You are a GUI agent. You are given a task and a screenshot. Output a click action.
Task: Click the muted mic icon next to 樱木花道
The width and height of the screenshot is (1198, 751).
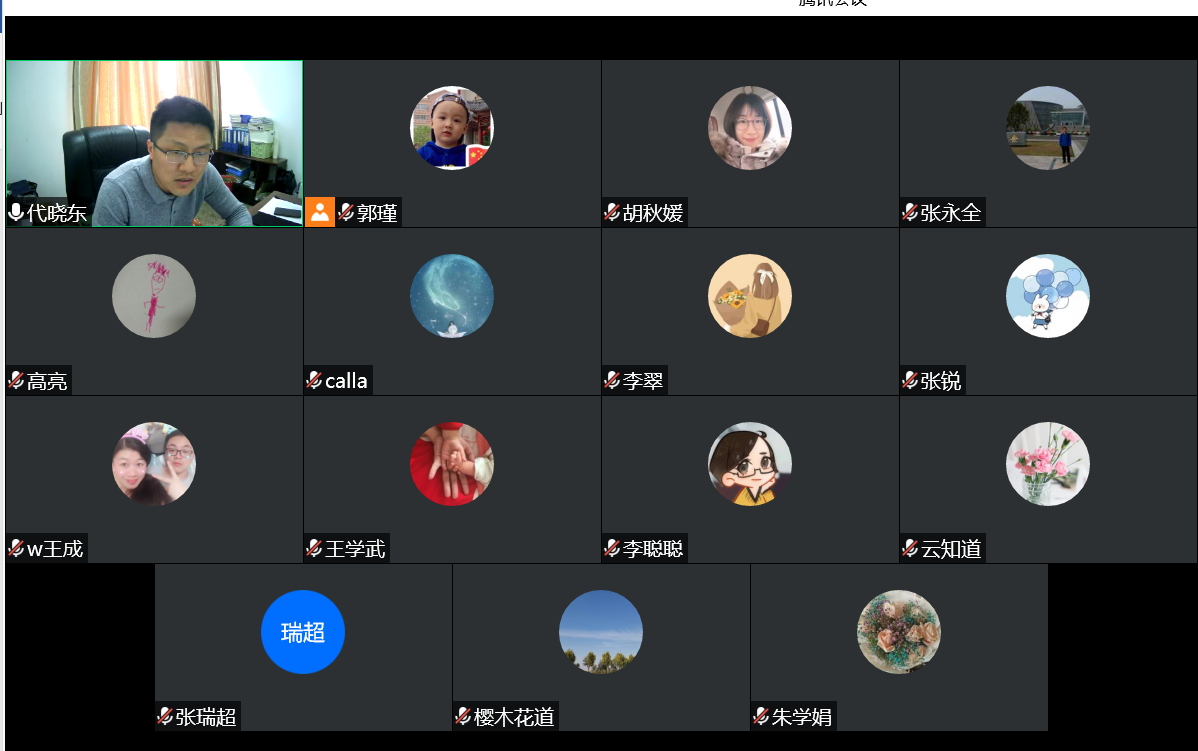[x=463, y=716]
